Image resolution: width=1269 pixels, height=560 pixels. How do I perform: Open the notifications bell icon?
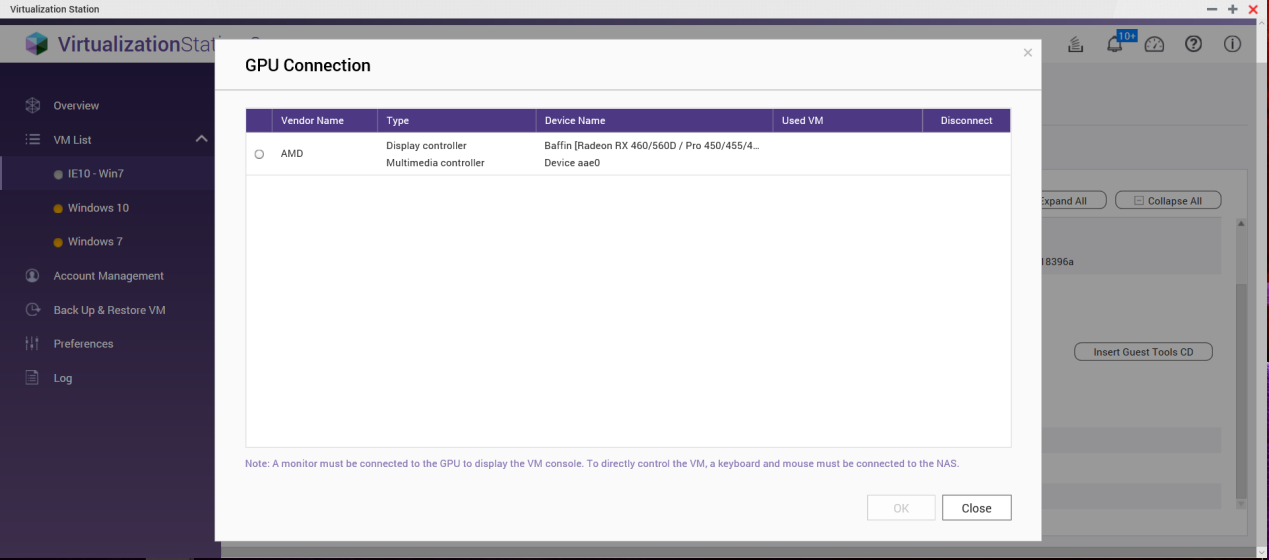pos(1114,45)
